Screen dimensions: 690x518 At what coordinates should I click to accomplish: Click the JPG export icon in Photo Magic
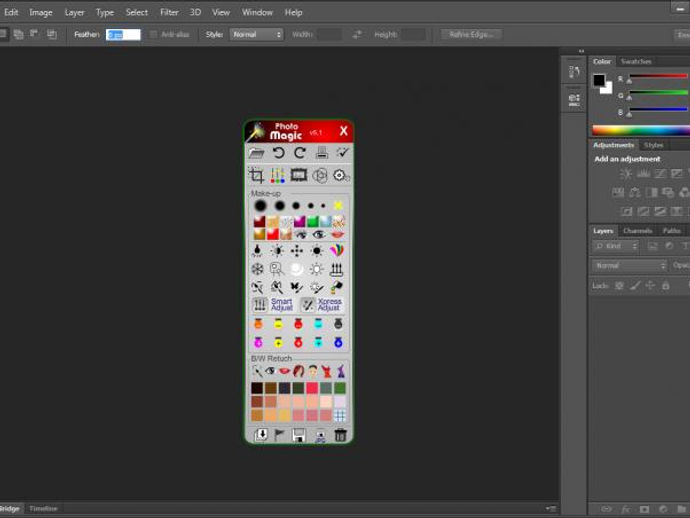320,436
